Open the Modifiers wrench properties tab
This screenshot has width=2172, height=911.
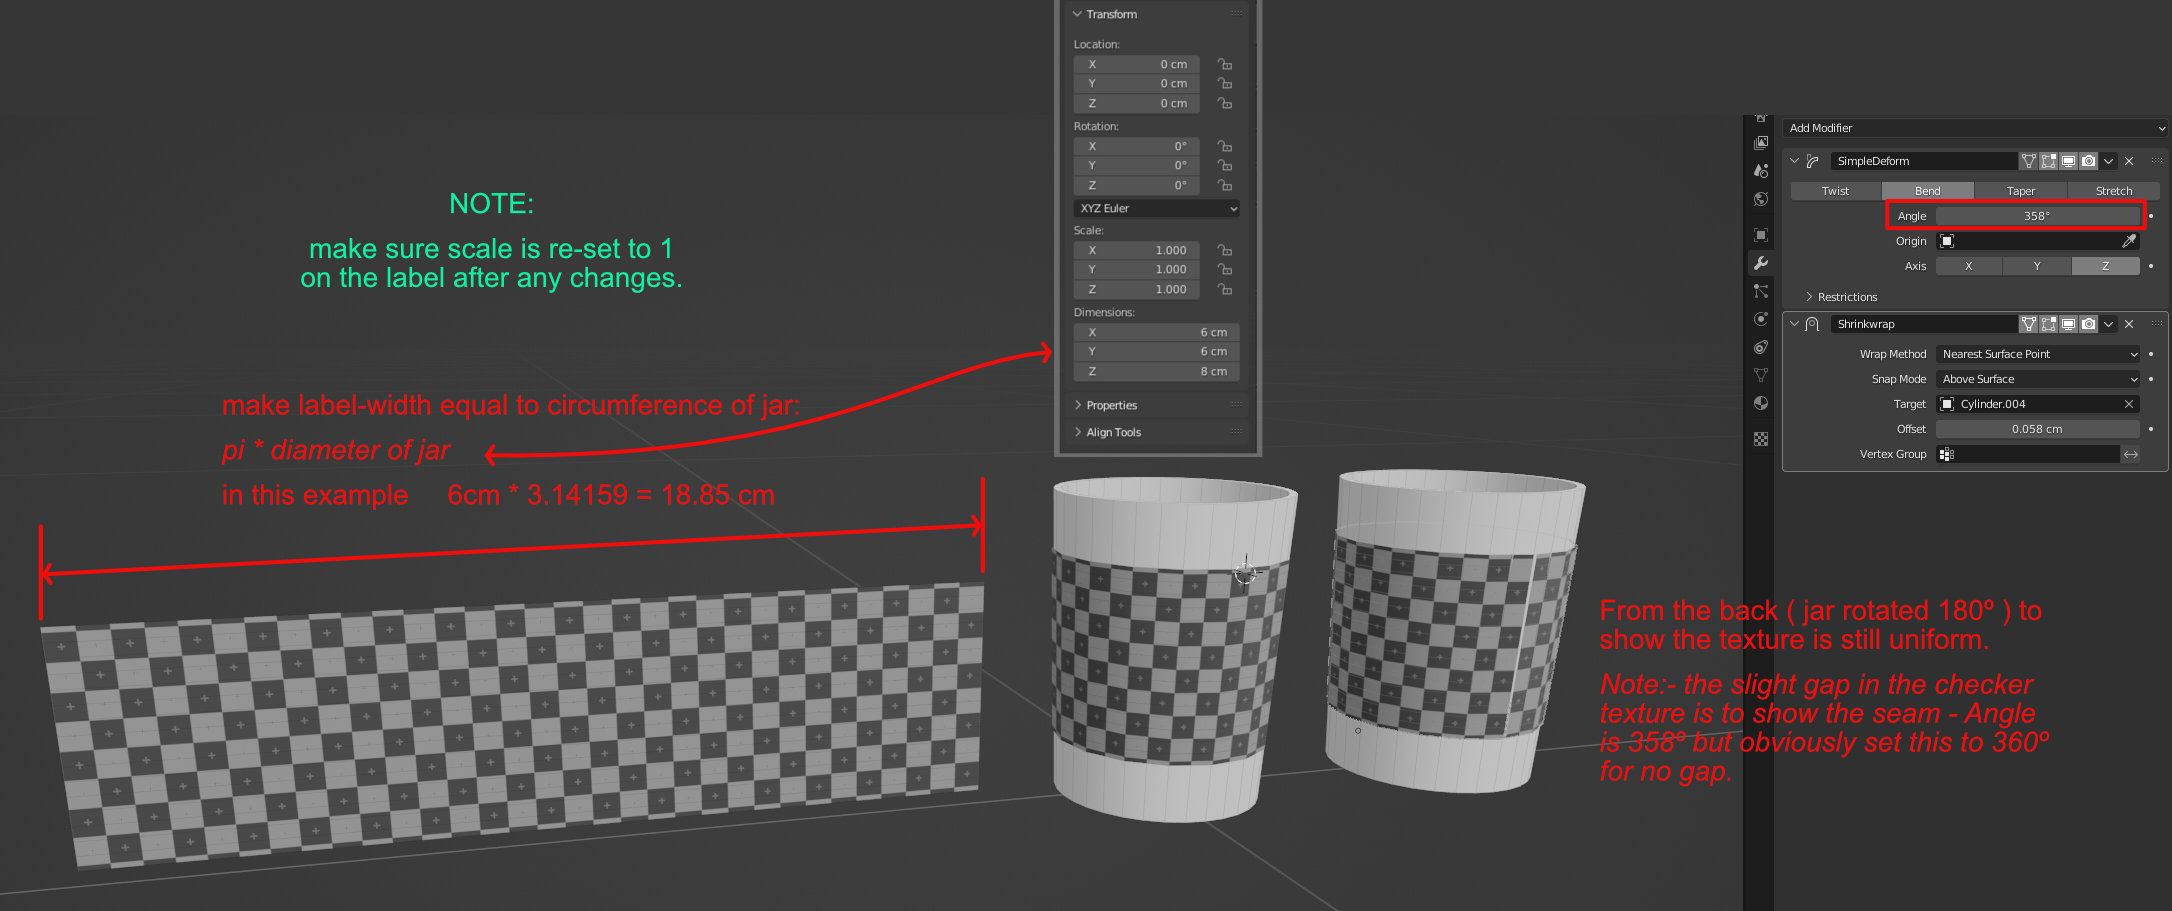point(1761,263)
